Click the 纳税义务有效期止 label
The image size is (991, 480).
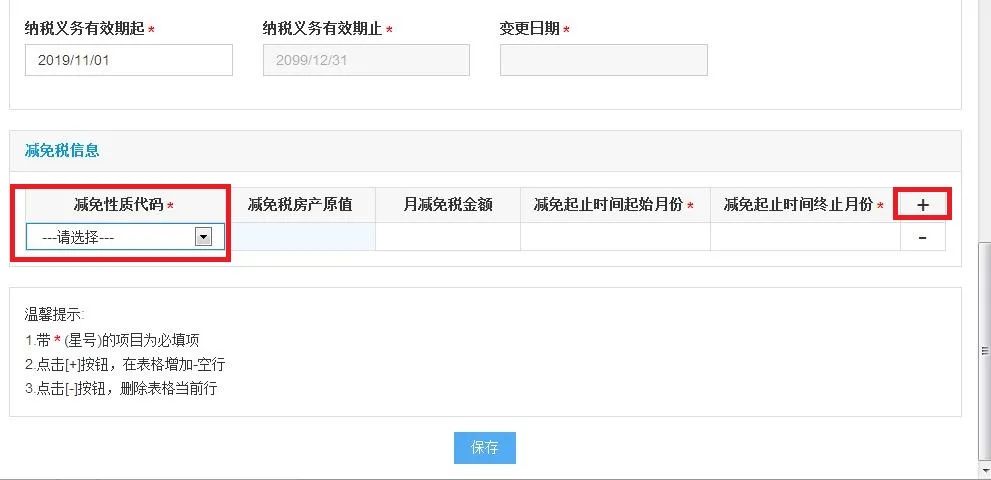(x=322, y=28)
